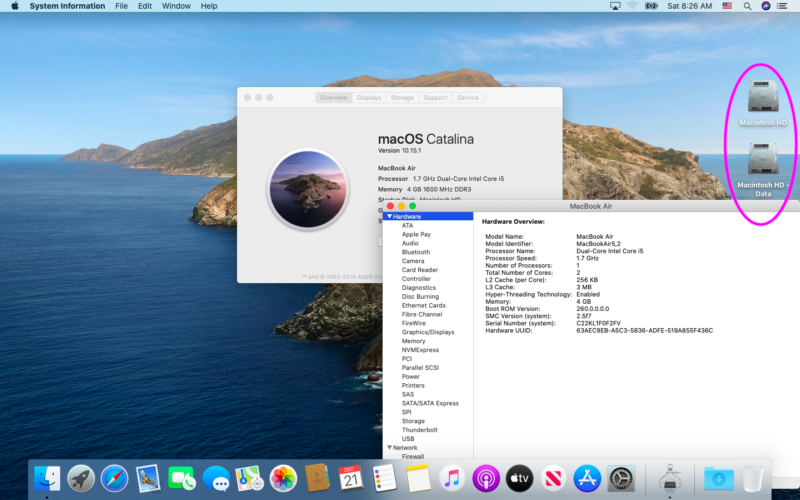Open Reminders from the Dock
Image resolution: width=800 pixels, height=500 pixels.
[x=384, y=479]
